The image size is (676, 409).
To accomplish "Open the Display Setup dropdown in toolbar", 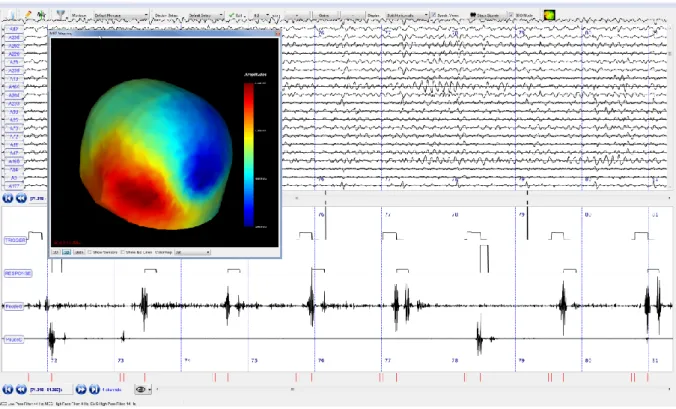I will pyautogui.click(x=206, y=16).
